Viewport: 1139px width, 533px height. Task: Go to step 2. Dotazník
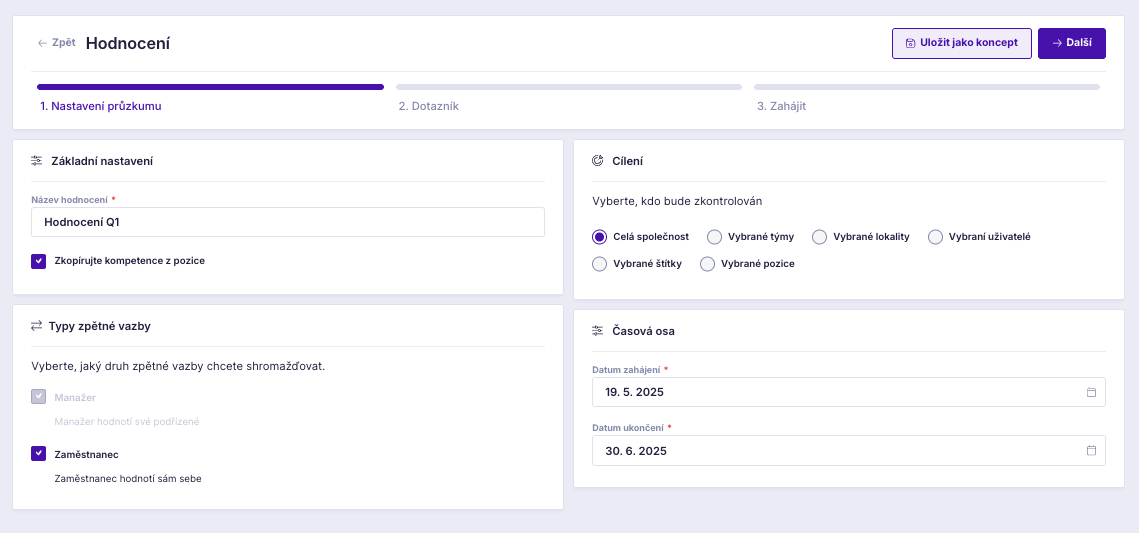pyautogui.click(x=429, y=106)
